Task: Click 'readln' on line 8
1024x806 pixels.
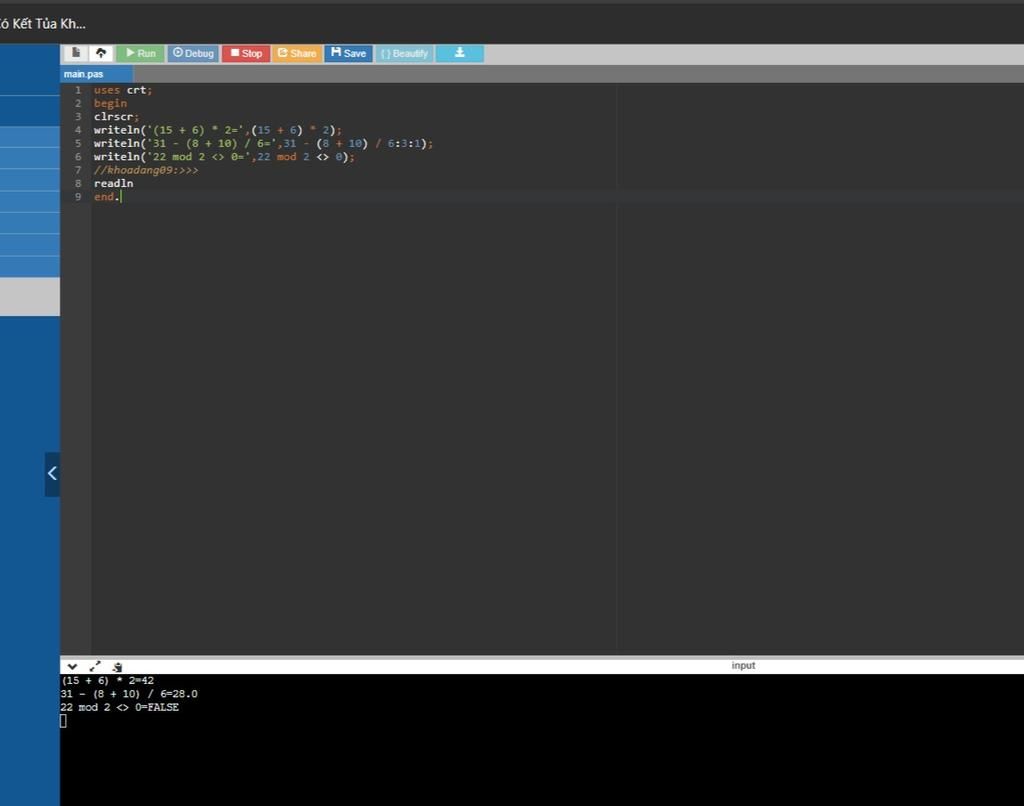Action: 114,184
